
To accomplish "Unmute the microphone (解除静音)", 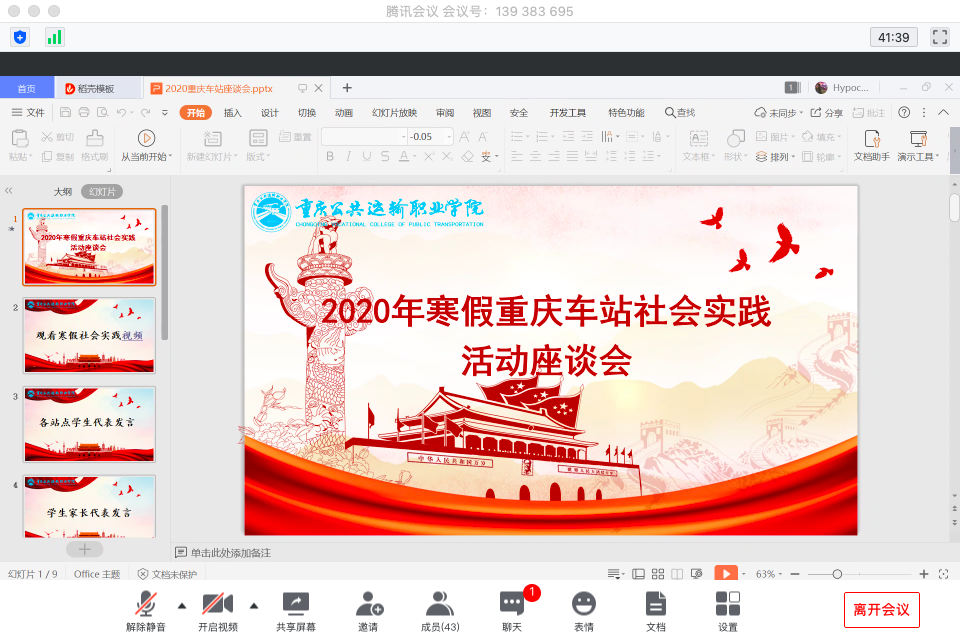I will 148,610.
